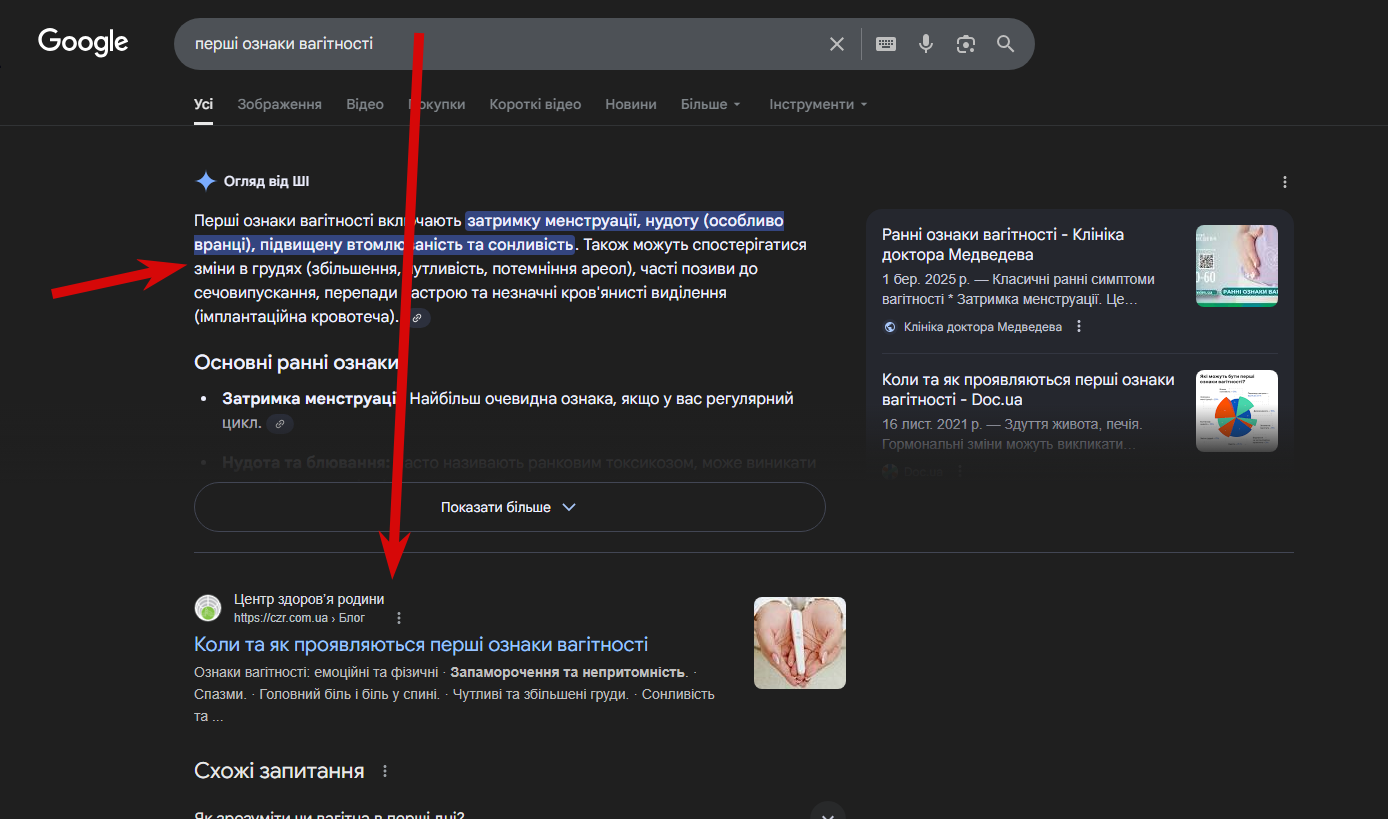Click Центр здоров'я родини site favicon

click(x=208, y=608)
